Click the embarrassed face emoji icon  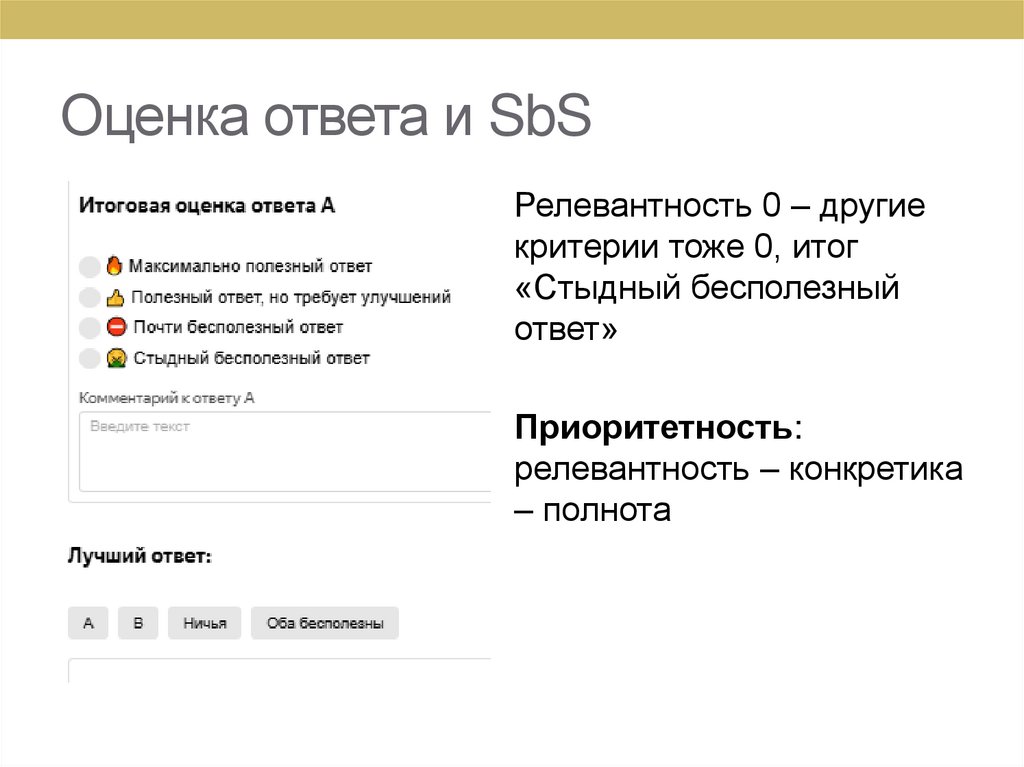click(x=117, y=357)
